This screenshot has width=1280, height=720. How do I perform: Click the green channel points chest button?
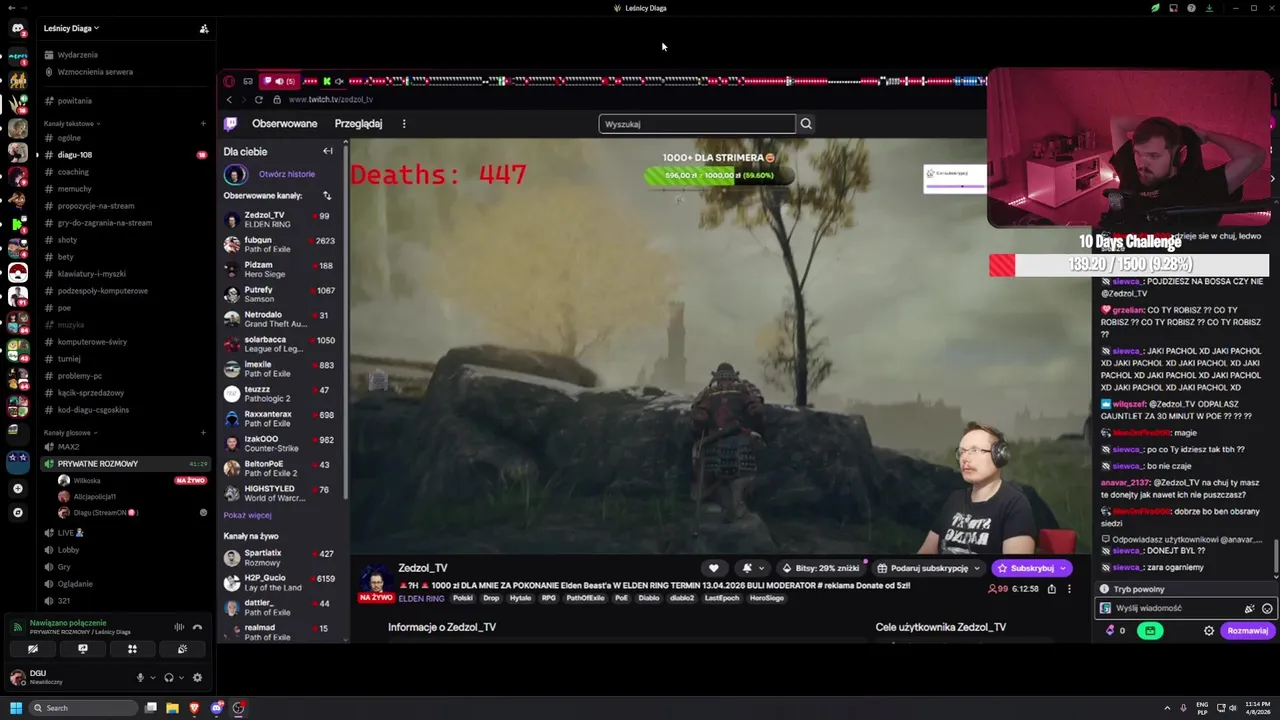click(x=1150, y=631)
